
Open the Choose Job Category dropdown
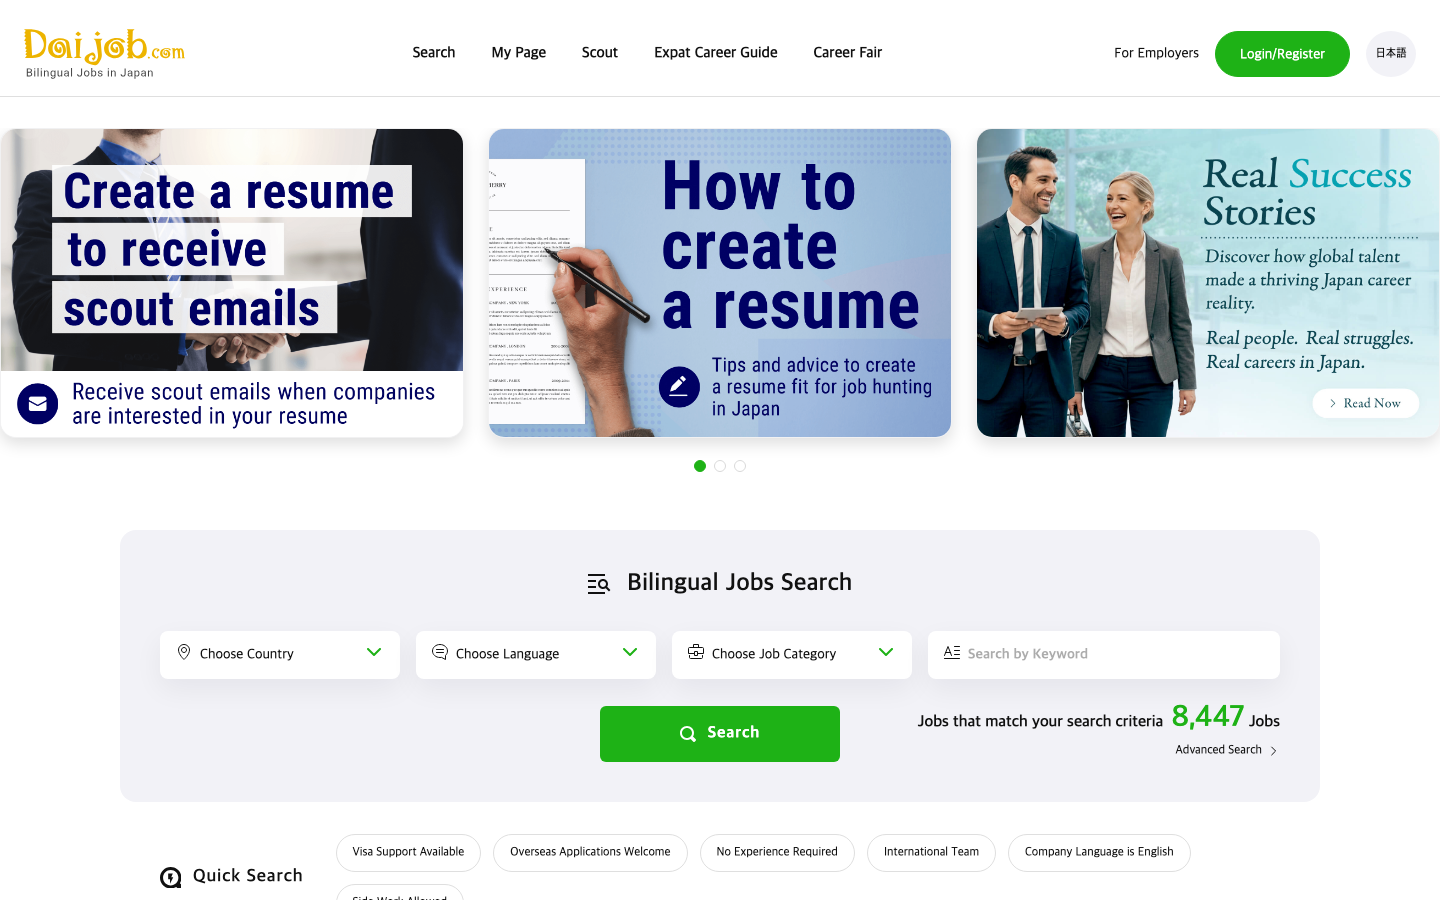[x=792, y=655]
